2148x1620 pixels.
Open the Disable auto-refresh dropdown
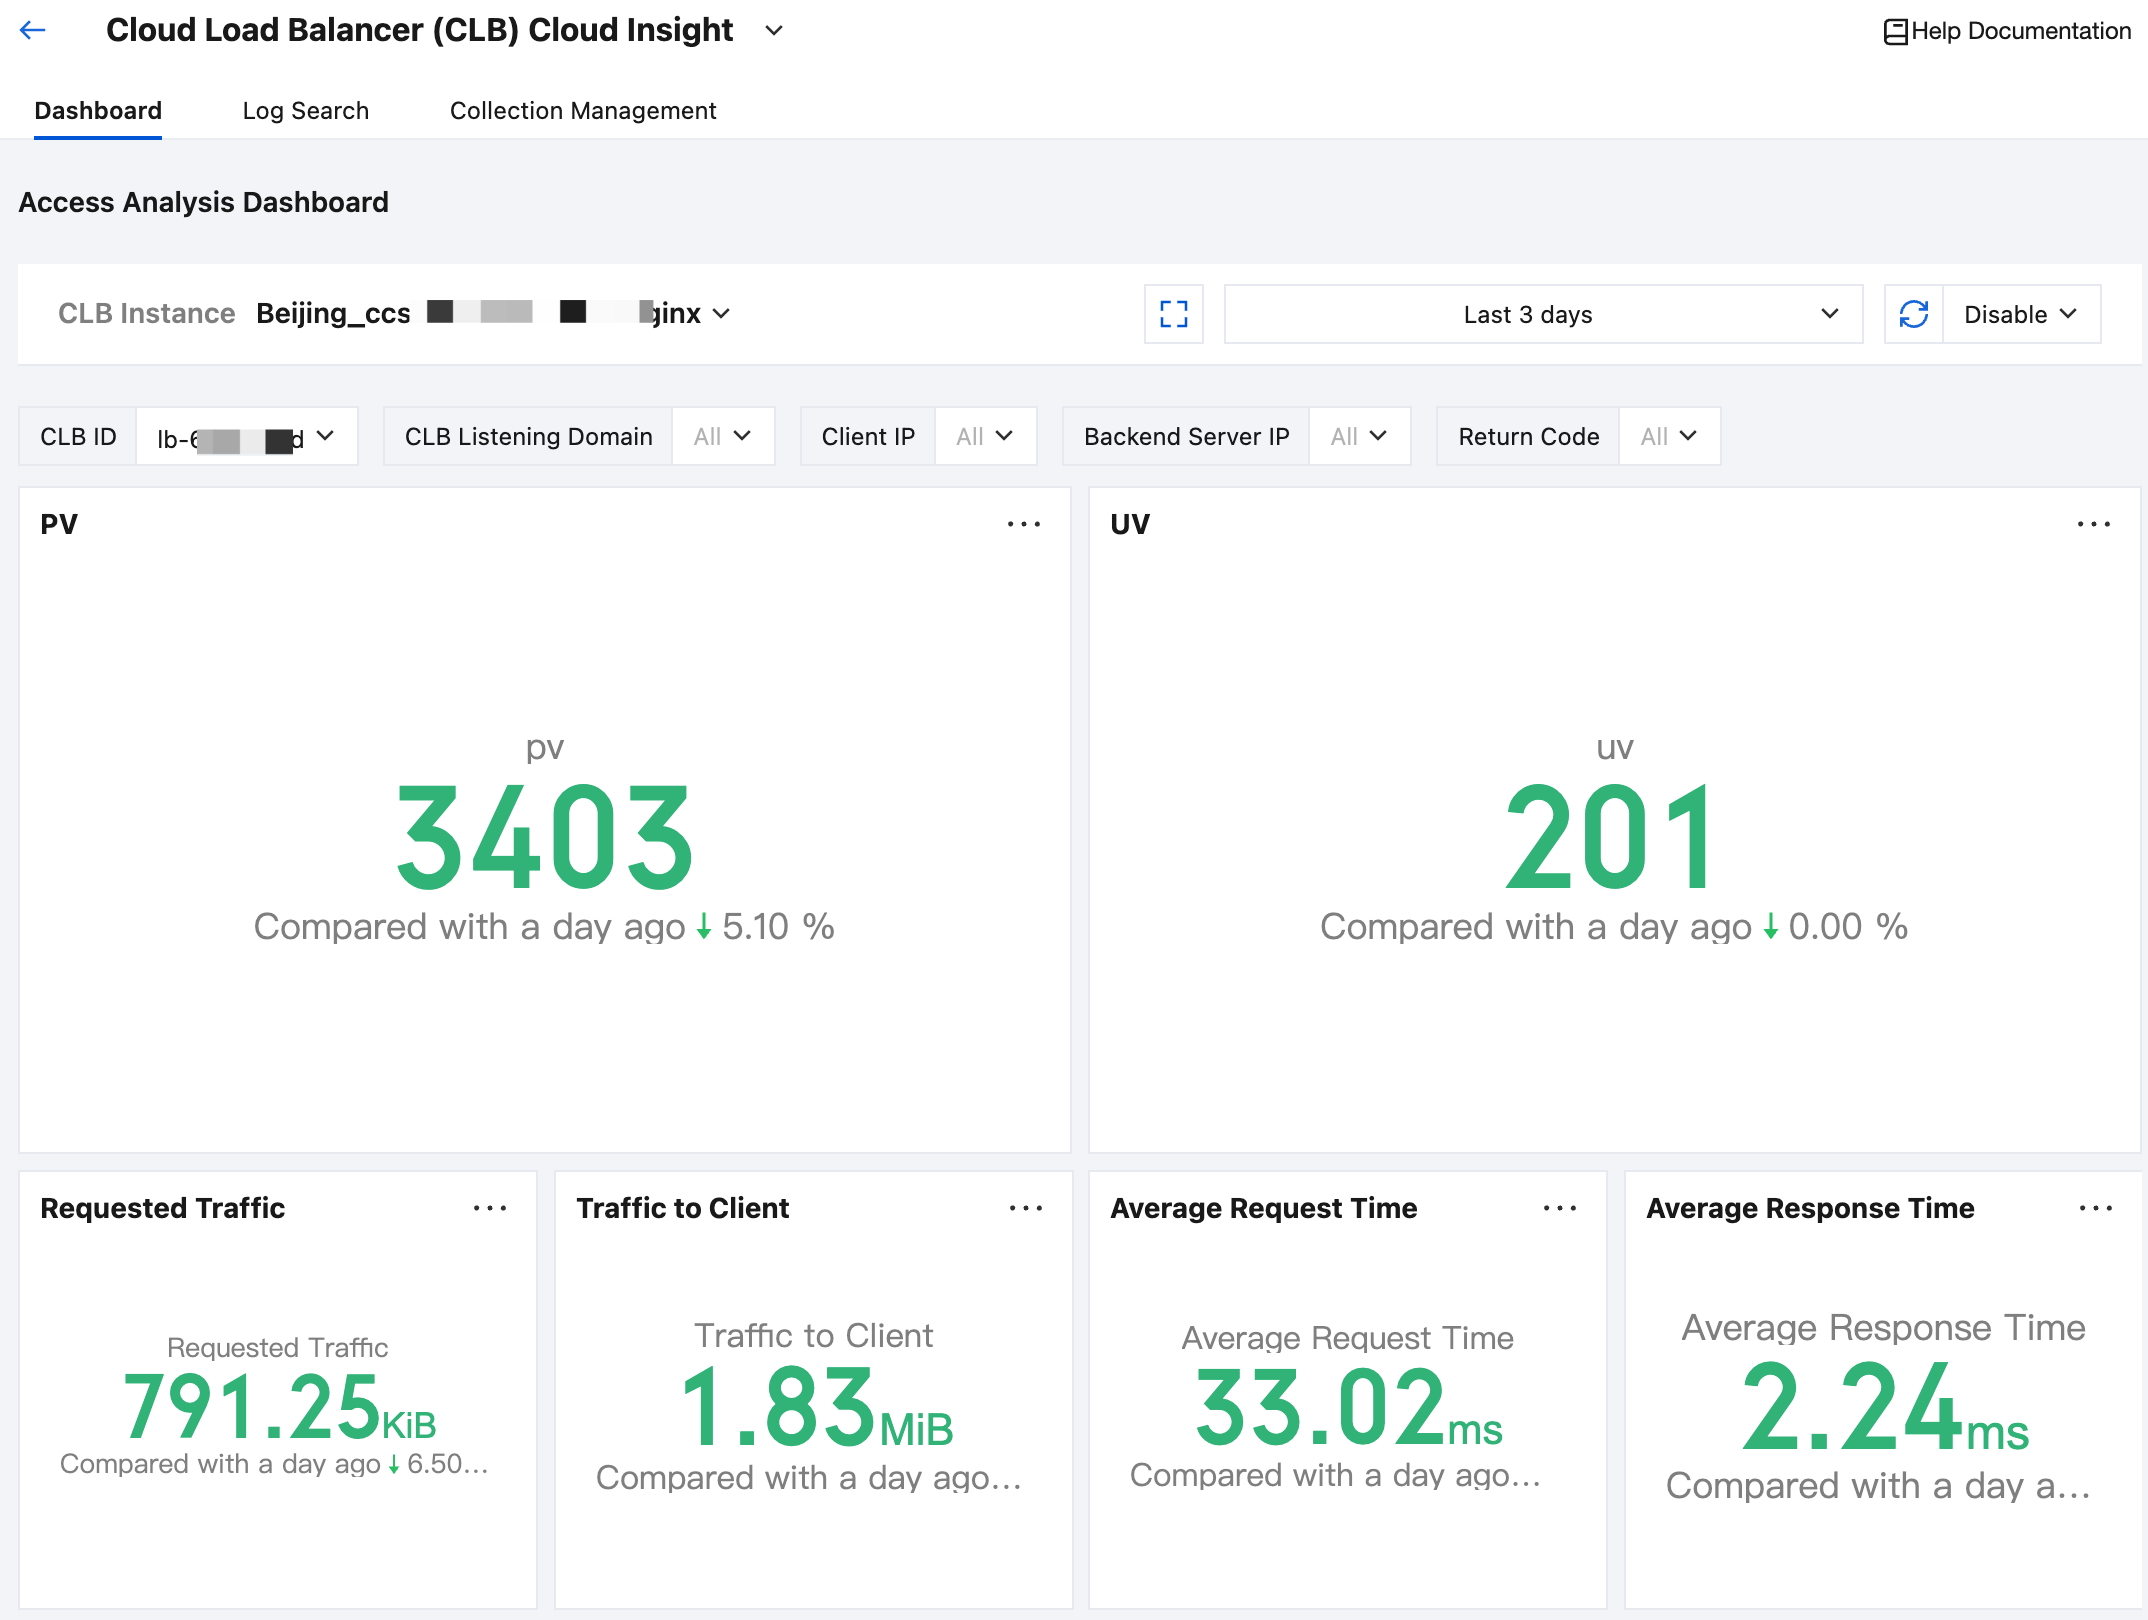pyautogui.click(x=2021, y=314)
